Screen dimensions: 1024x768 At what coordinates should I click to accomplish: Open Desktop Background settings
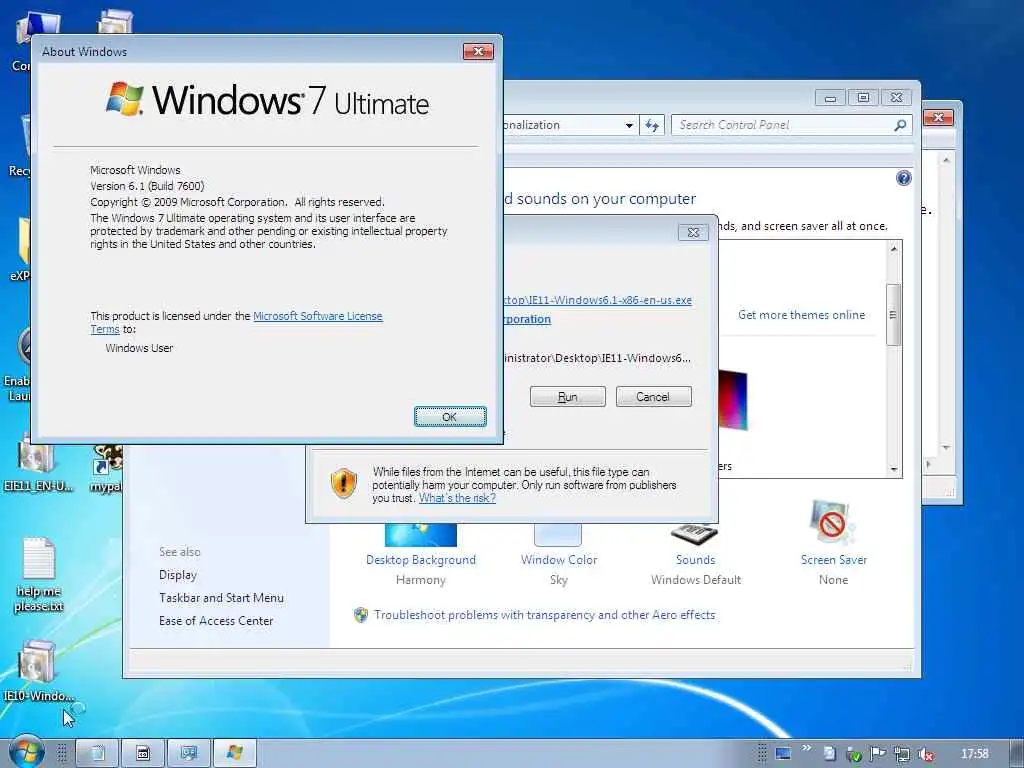[421, 560]
